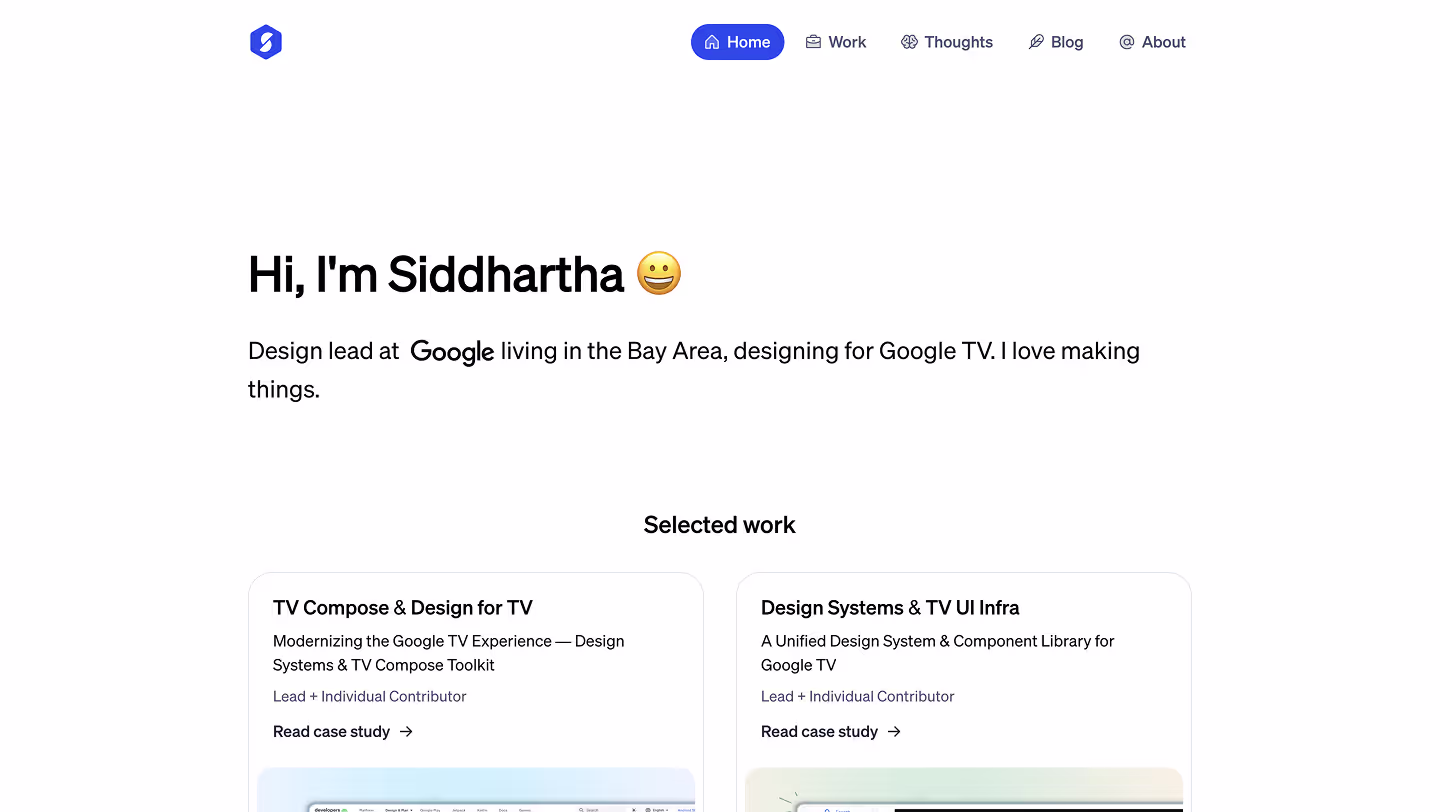Click the grinning emoji after Siddhartha
This screenshot has width=1440, height=812.
(x=660, y=273)
